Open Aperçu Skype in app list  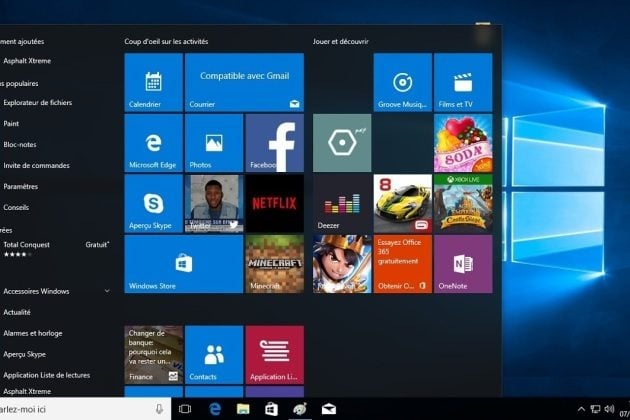25,354
